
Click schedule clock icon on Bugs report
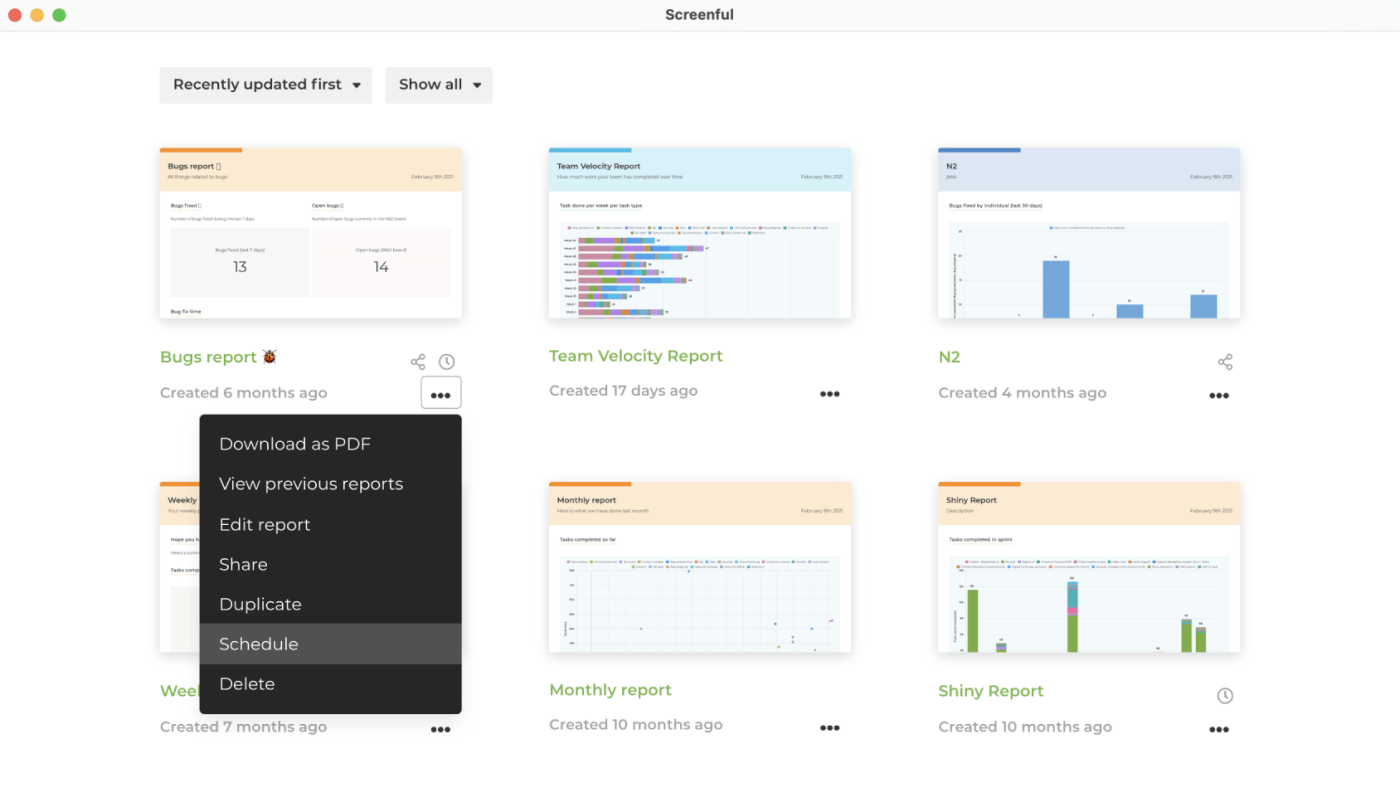coord(447,362)
